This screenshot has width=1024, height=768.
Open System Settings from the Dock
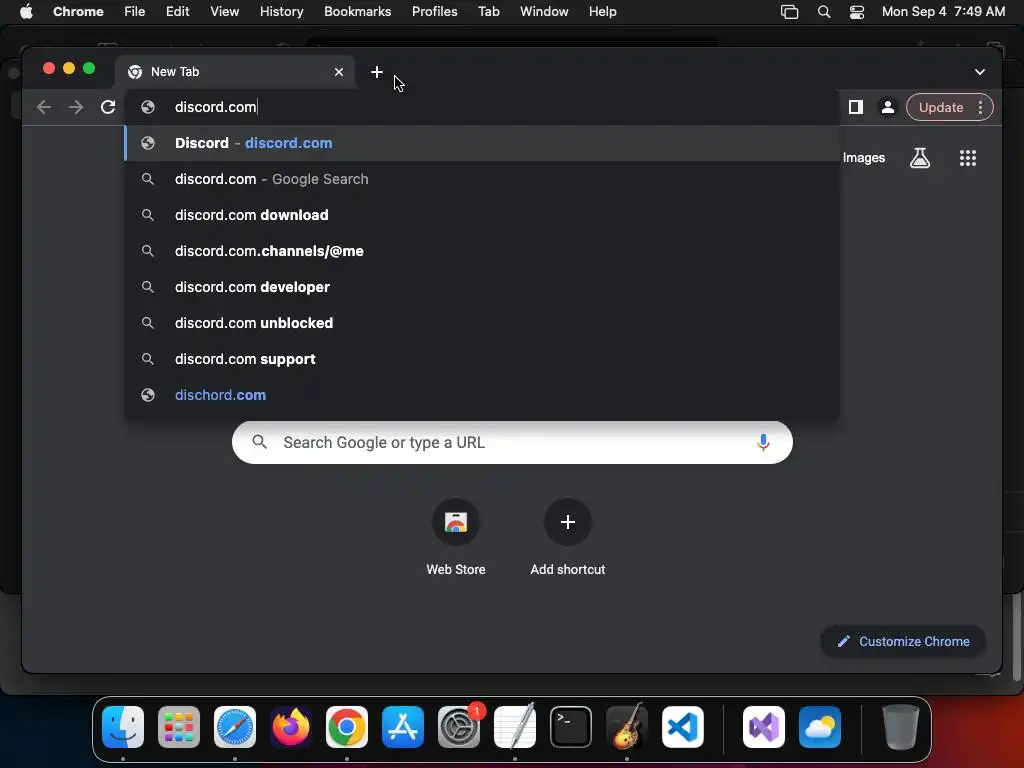[458, 727]
